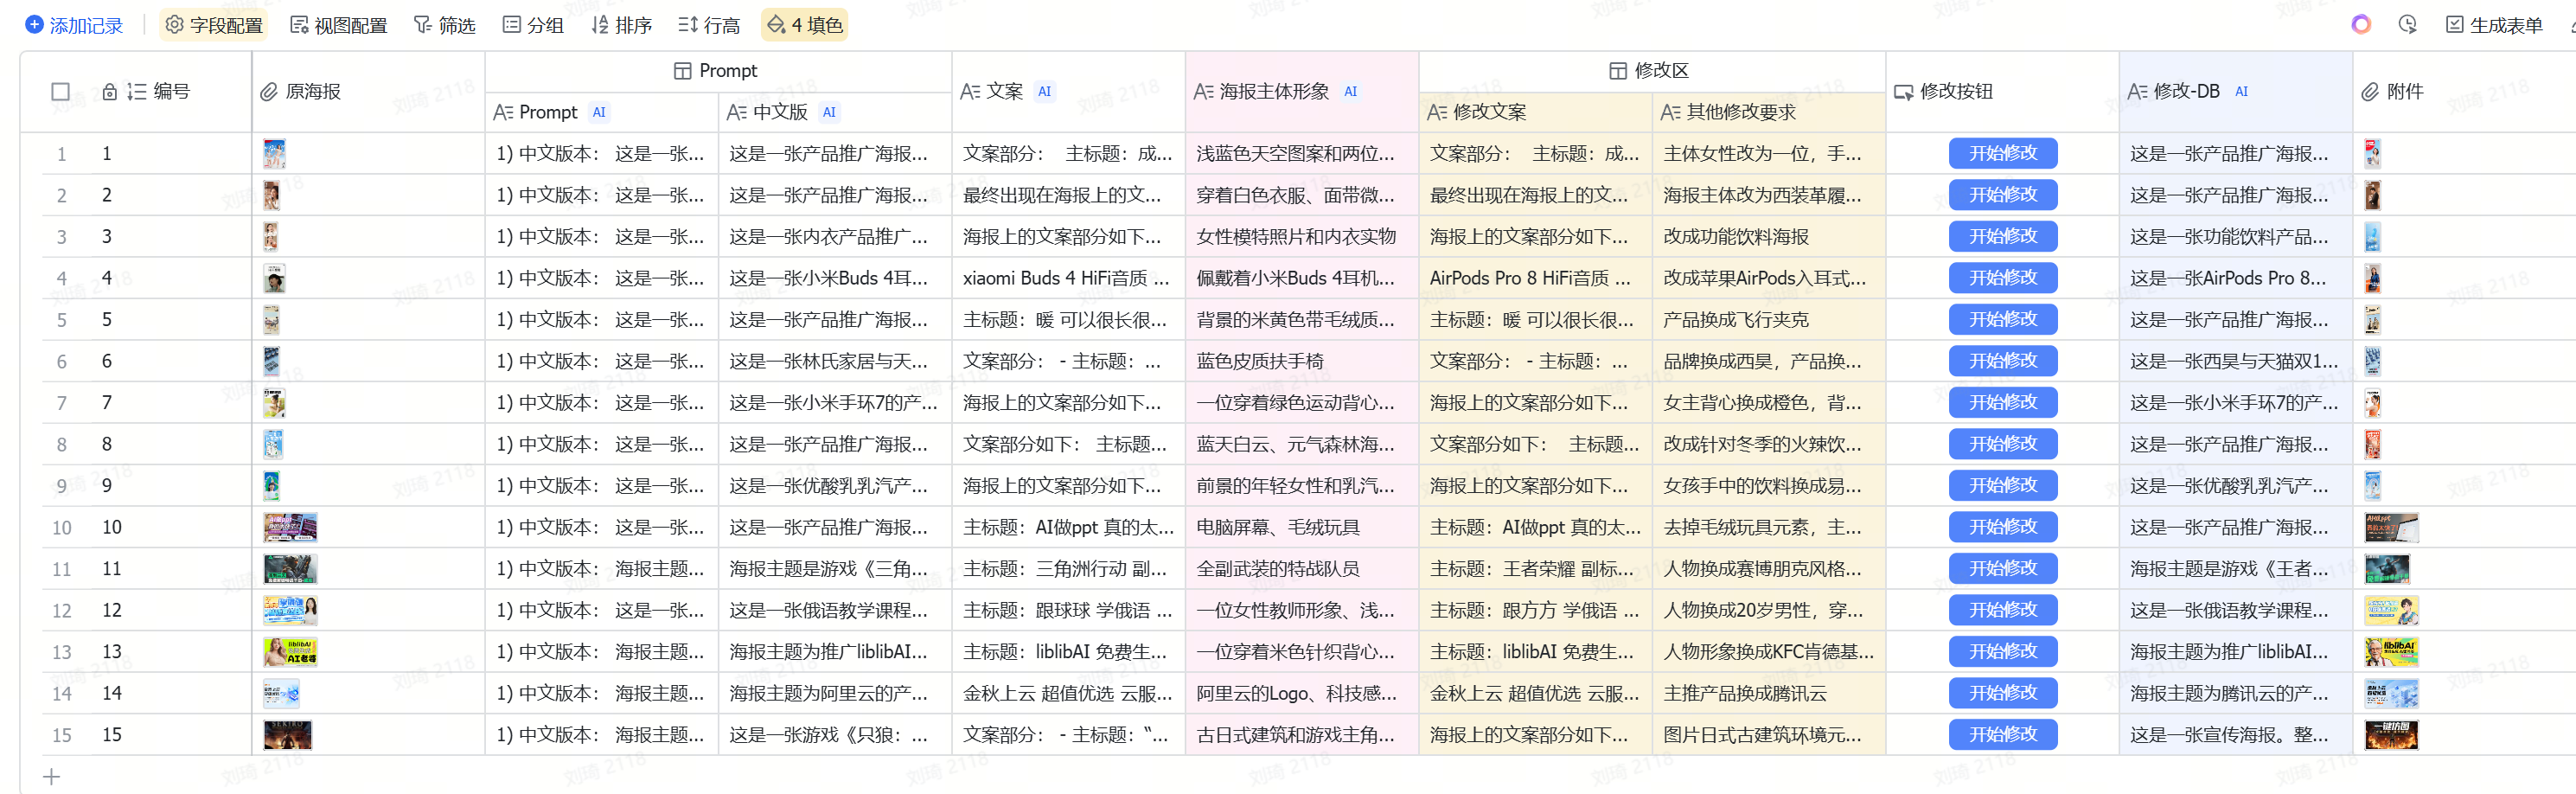Viewport: 2576px width, 794px height.
Task: Adjust row height via 行高
Action: [x=709, y=25]
